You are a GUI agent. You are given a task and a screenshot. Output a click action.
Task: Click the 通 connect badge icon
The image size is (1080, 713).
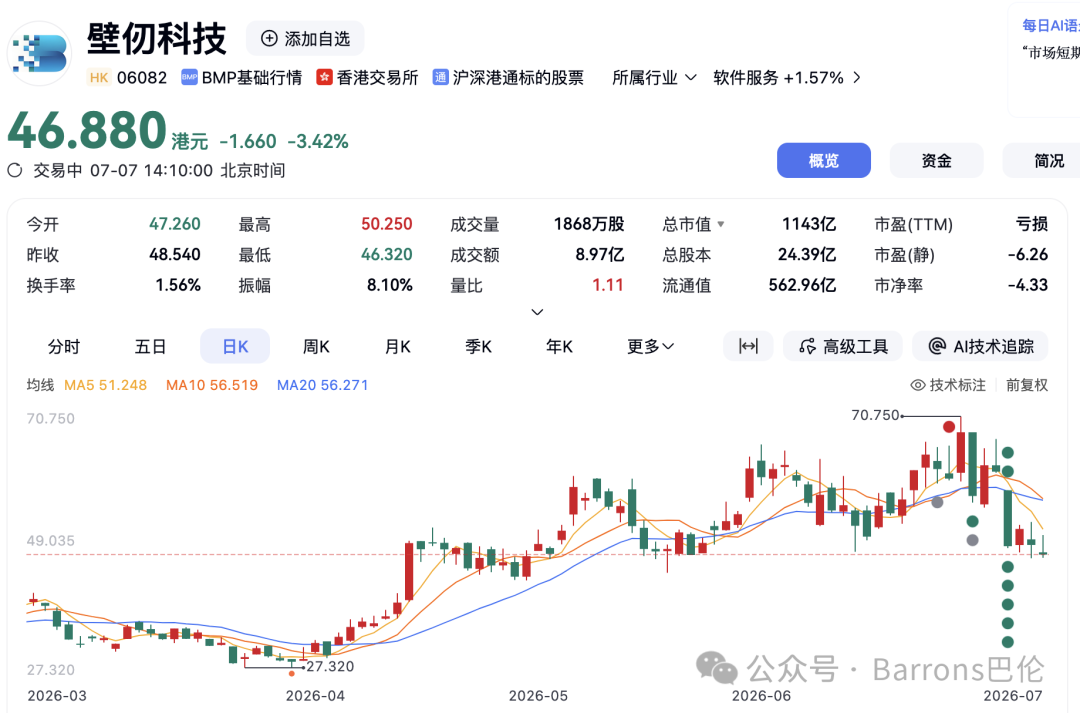[x=440, y=78]
